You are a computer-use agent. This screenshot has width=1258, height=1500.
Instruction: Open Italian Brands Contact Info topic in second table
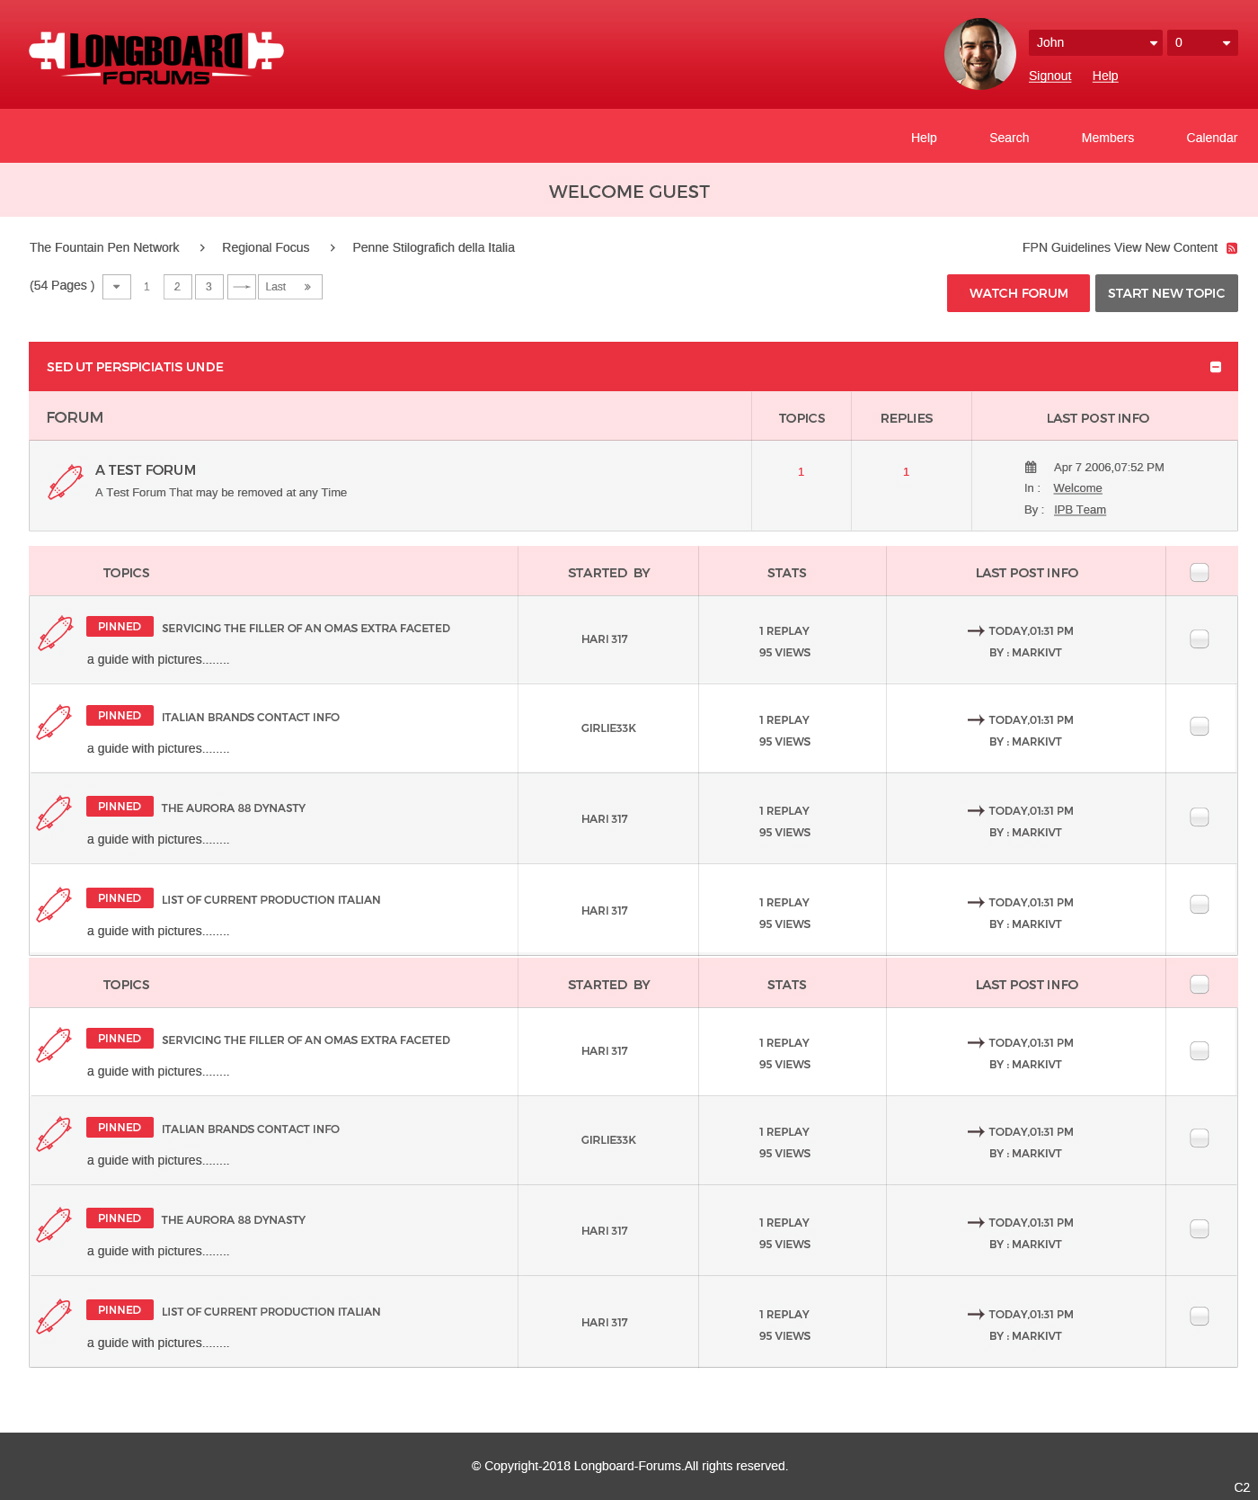(x=250, y=1129)
